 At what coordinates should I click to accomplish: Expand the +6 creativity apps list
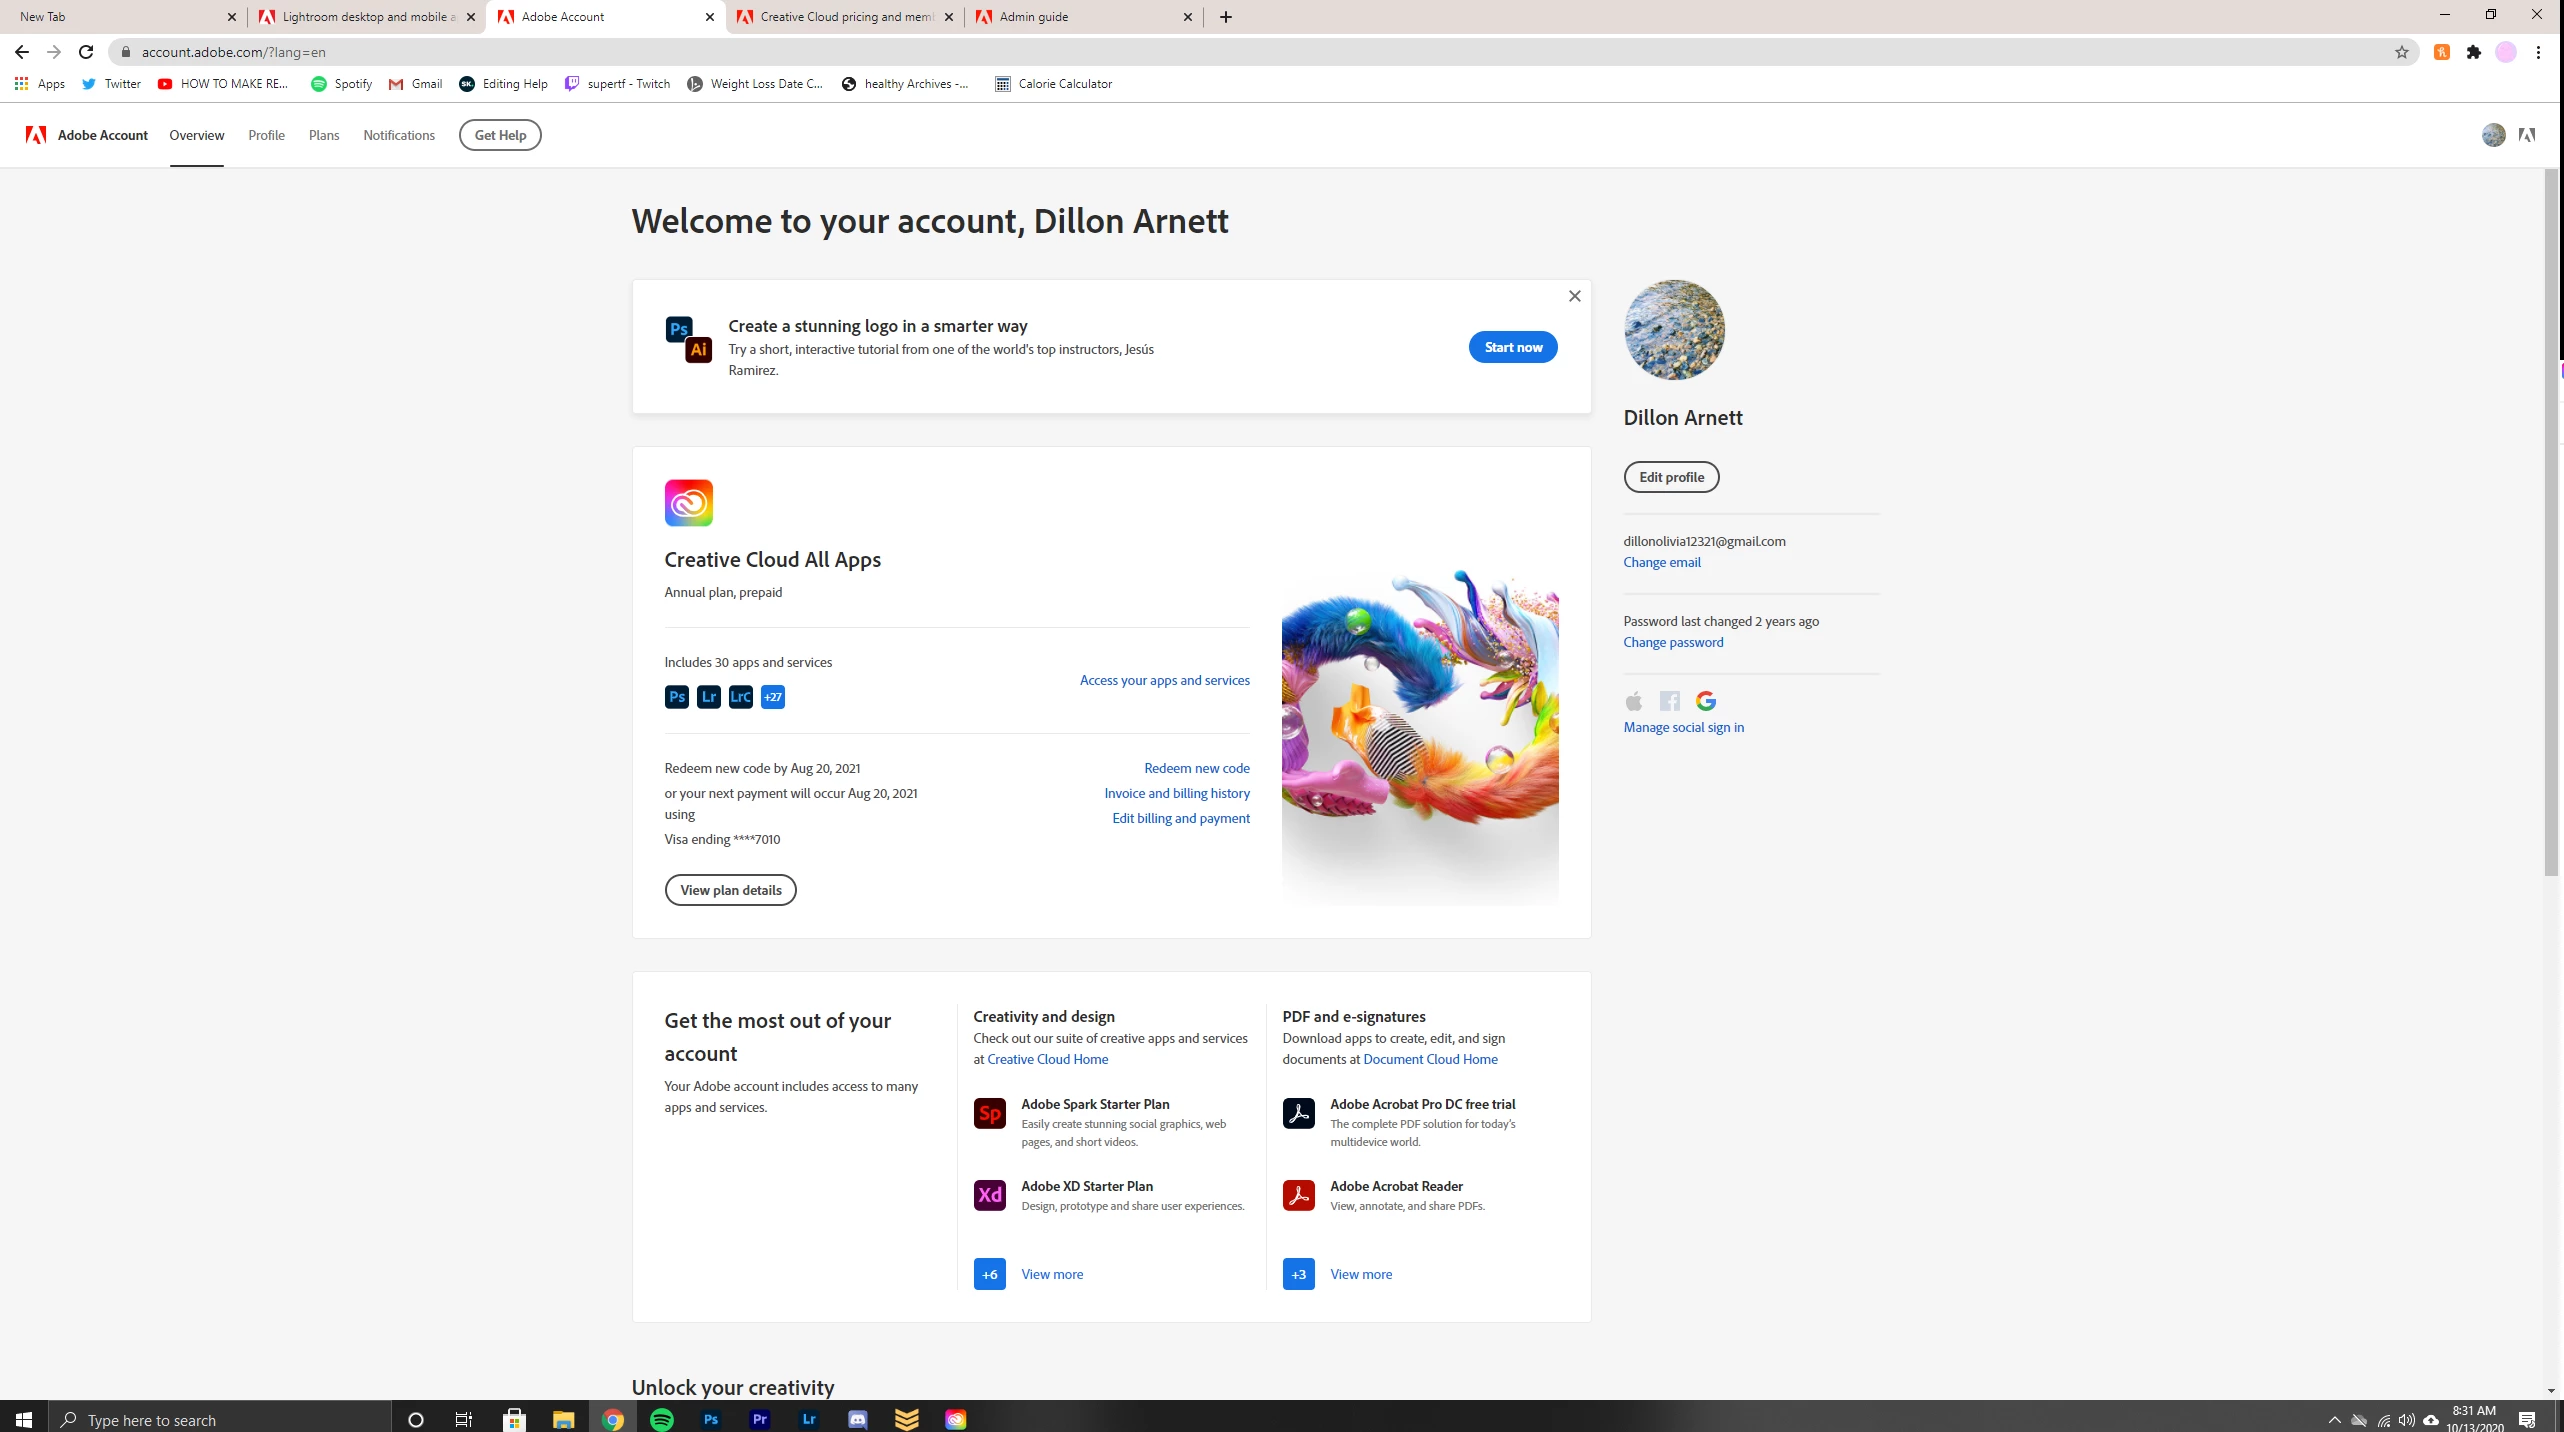[x=989, y=1274]
